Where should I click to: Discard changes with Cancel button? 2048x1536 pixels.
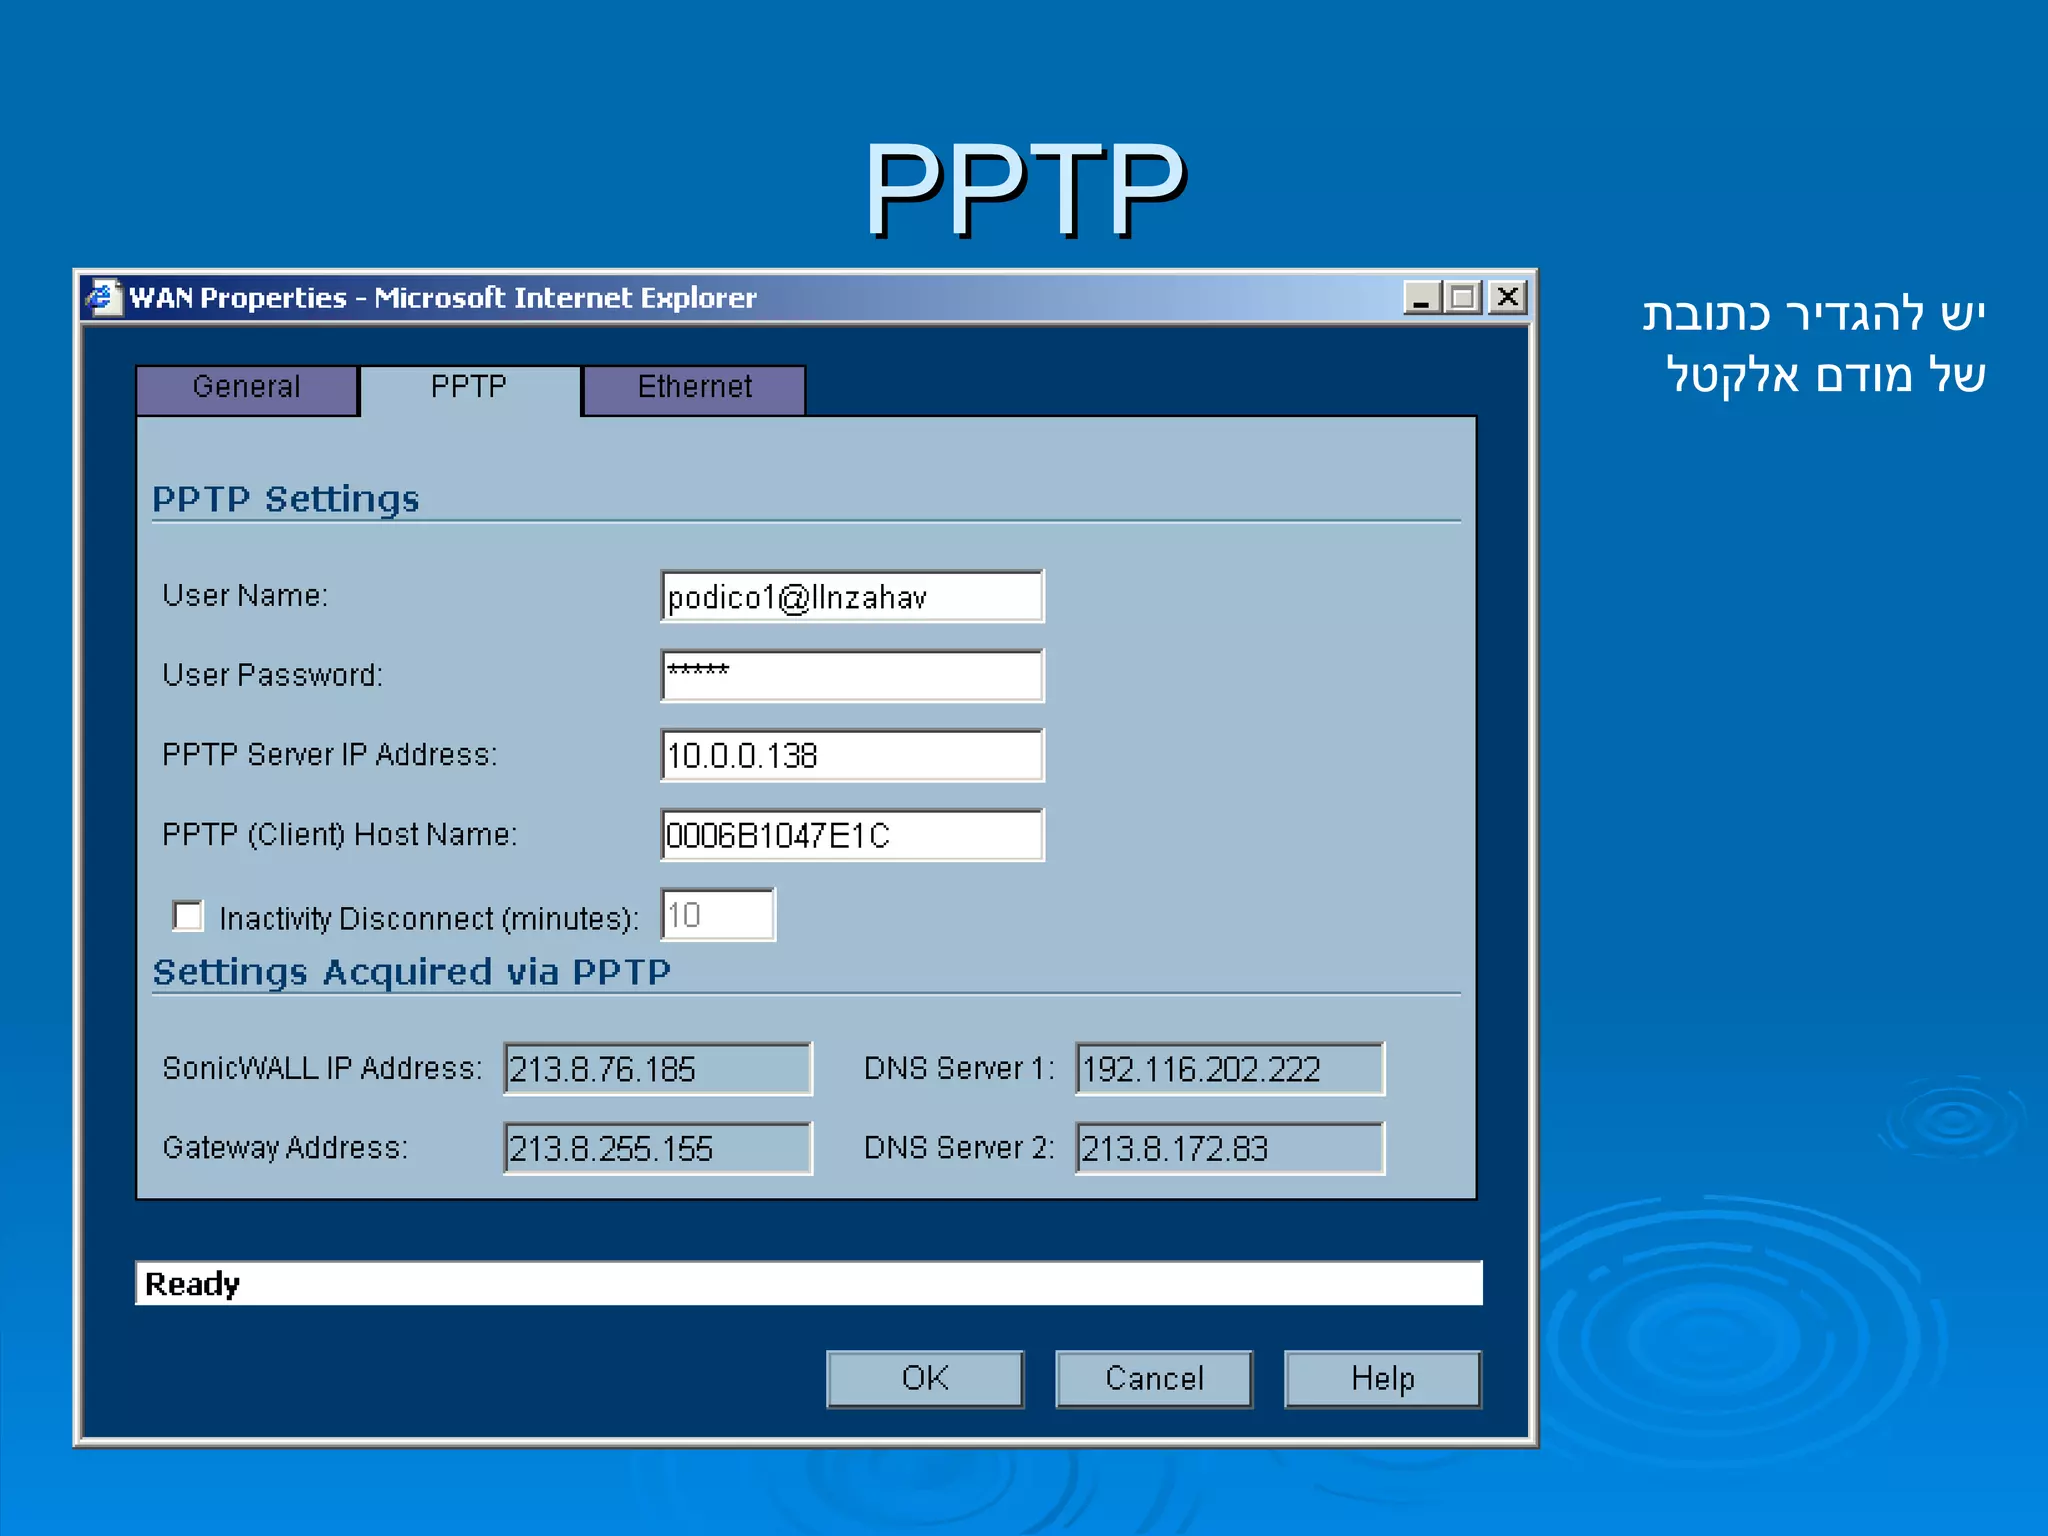click(1154, 1379)
